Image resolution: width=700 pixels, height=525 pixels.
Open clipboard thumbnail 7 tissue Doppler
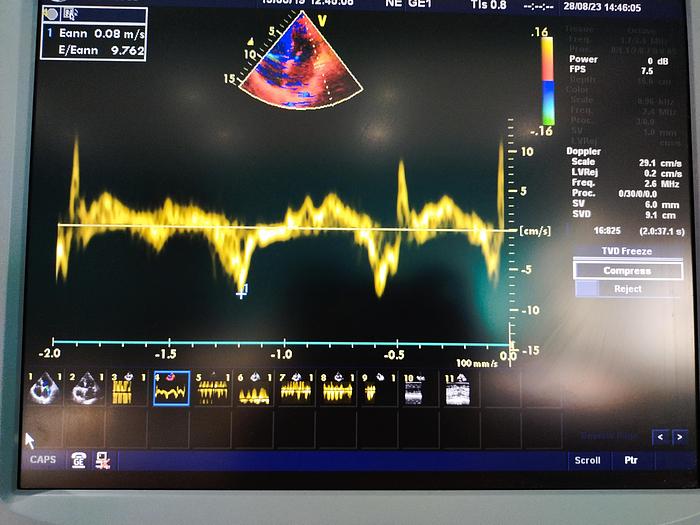pyautogui.click(x=296, y=388)
